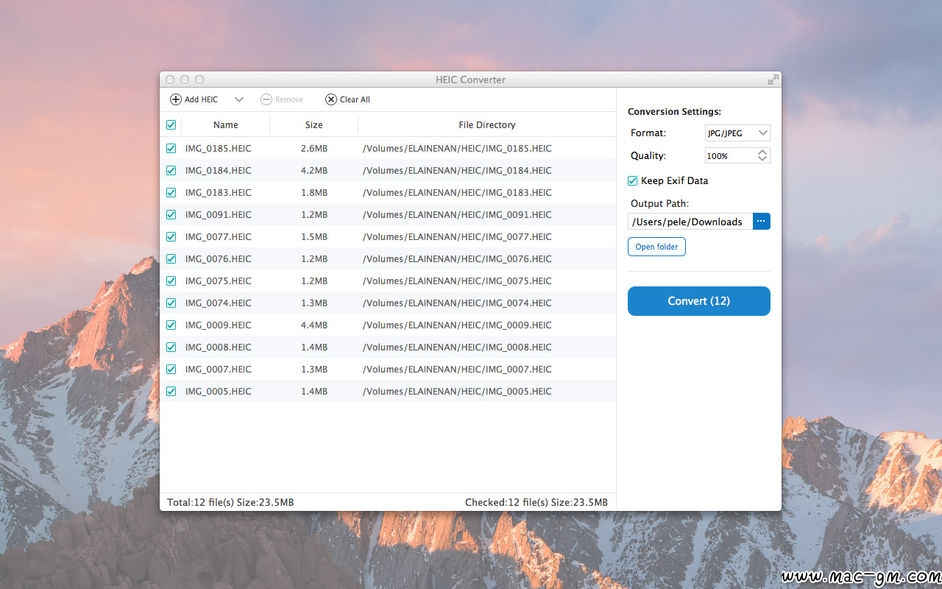The image size is (942, 589).
Task: Select the IMG_0076.HEIC file name
Action: point(218,259)
